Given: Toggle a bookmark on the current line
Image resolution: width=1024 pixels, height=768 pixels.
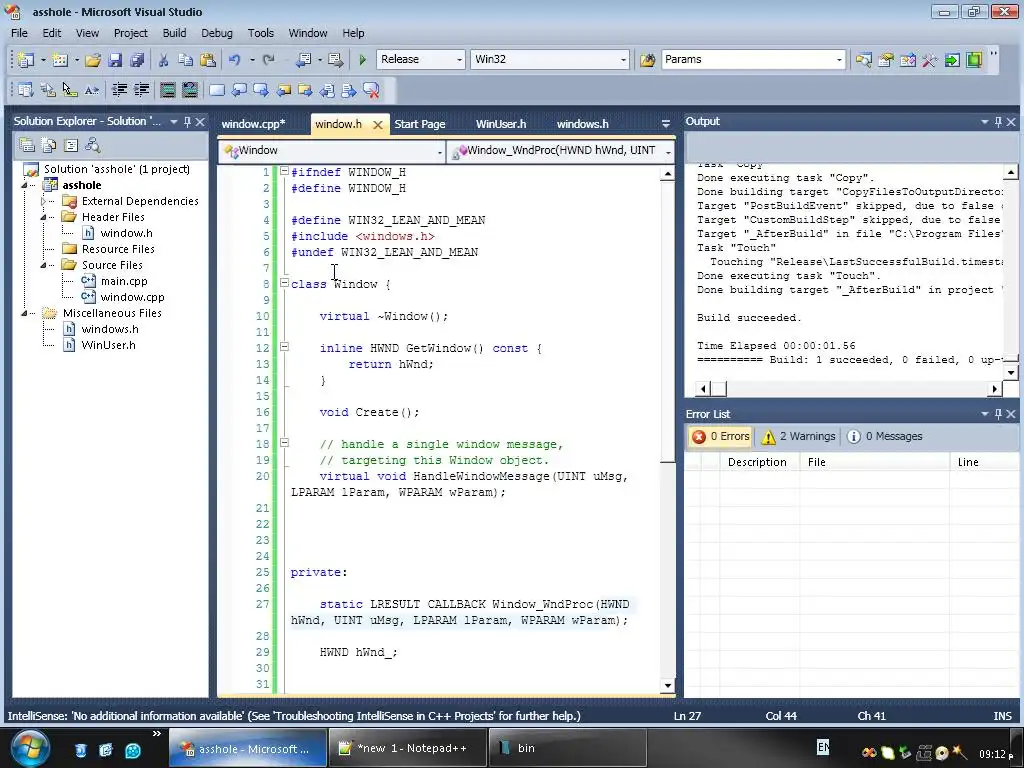Looking at the screenshot, I should point(217,90).
